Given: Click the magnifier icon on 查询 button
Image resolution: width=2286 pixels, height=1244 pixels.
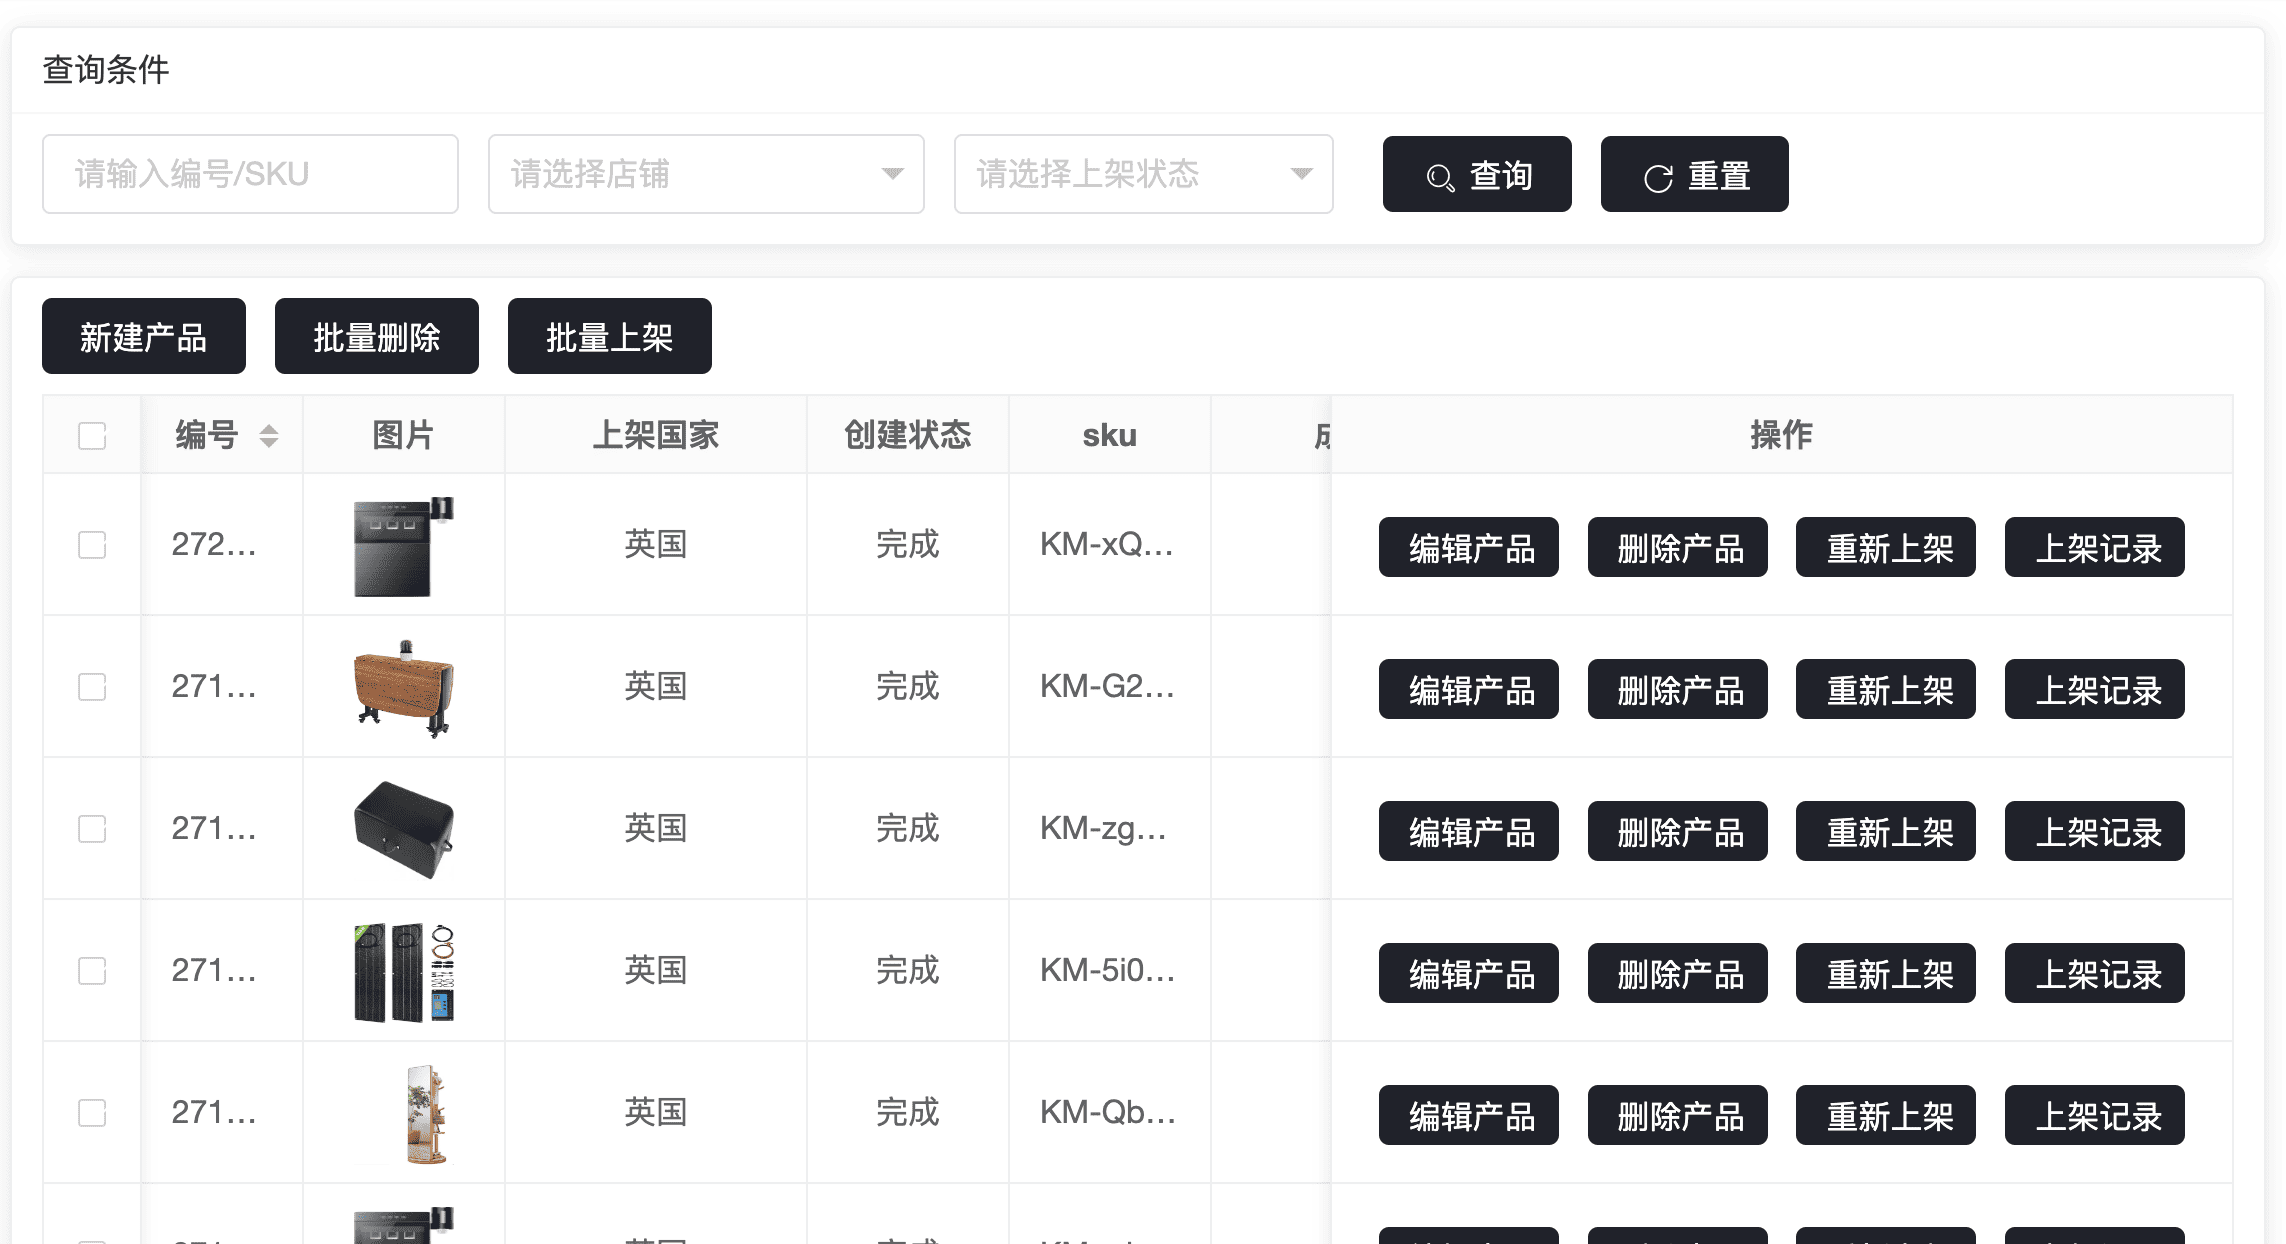Looking at the screenshot, I should [1440, 177].
